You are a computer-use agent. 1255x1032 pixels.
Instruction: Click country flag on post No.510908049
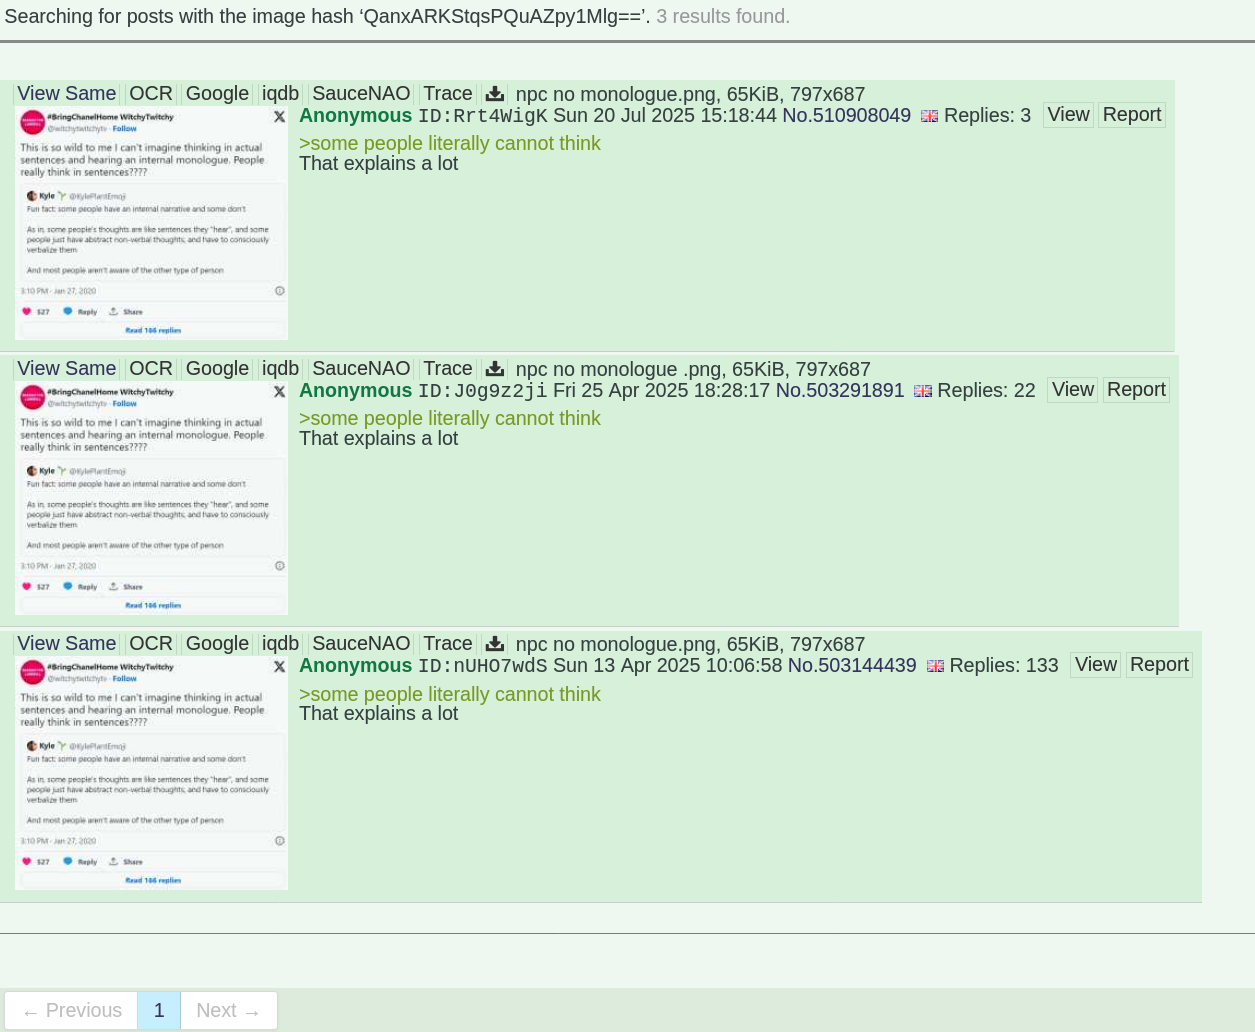click(929, 116)
